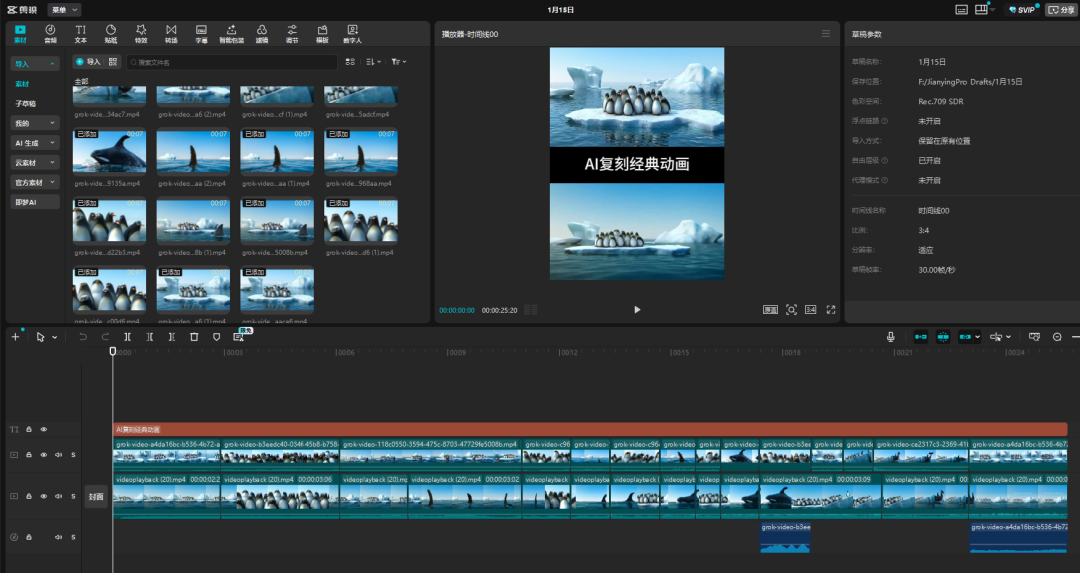
Task: Open the 转场 (Transitions) panel
Action: tap(171, 34)
